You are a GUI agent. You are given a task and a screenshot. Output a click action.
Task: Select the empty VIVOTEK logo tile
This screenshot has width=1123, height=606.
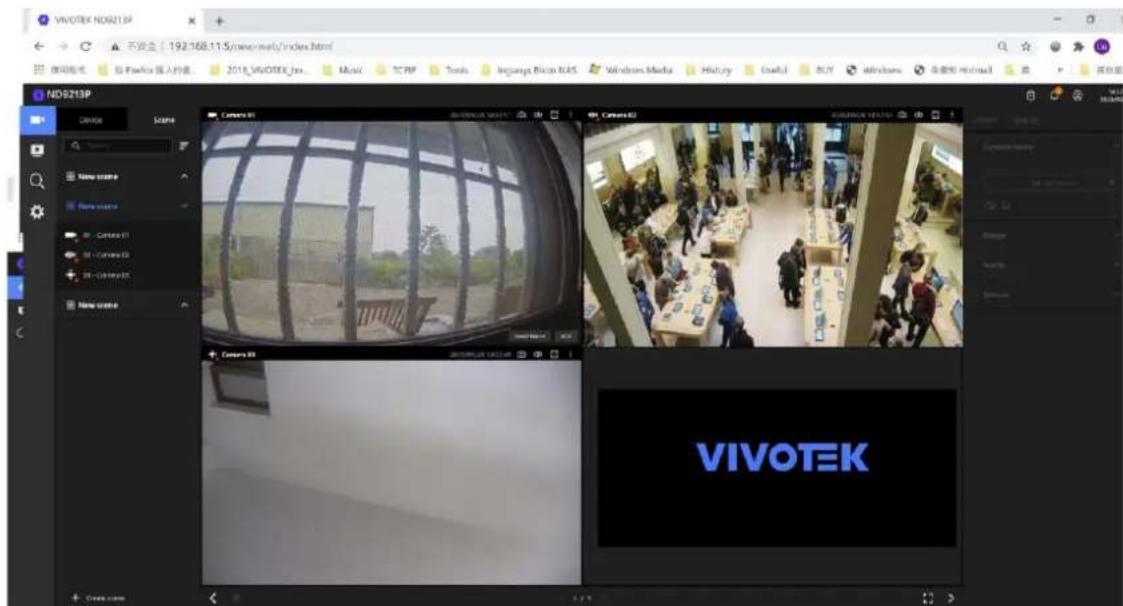pos(776,468)
